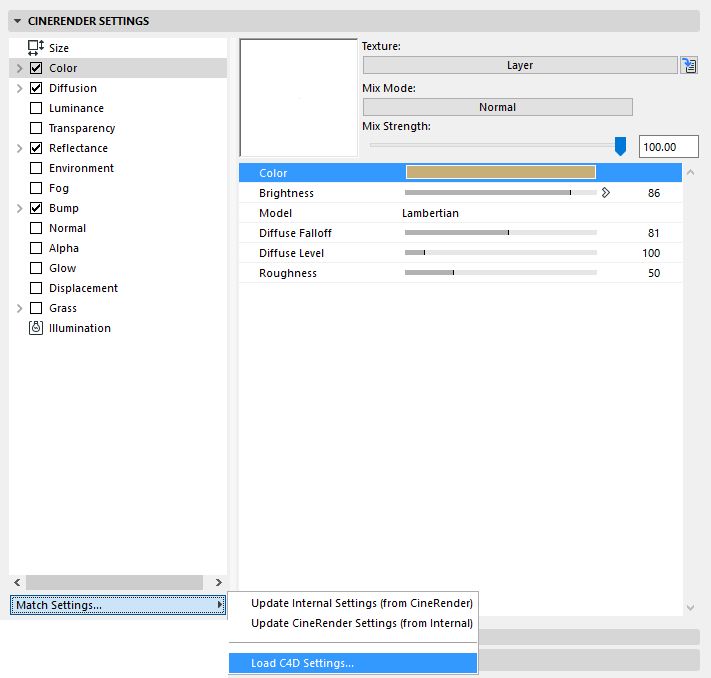Image resolution: width=711 pixels, height=678 pixels.
Task: Click the white texture preview thumbnail
Action: tap(298, 98)
